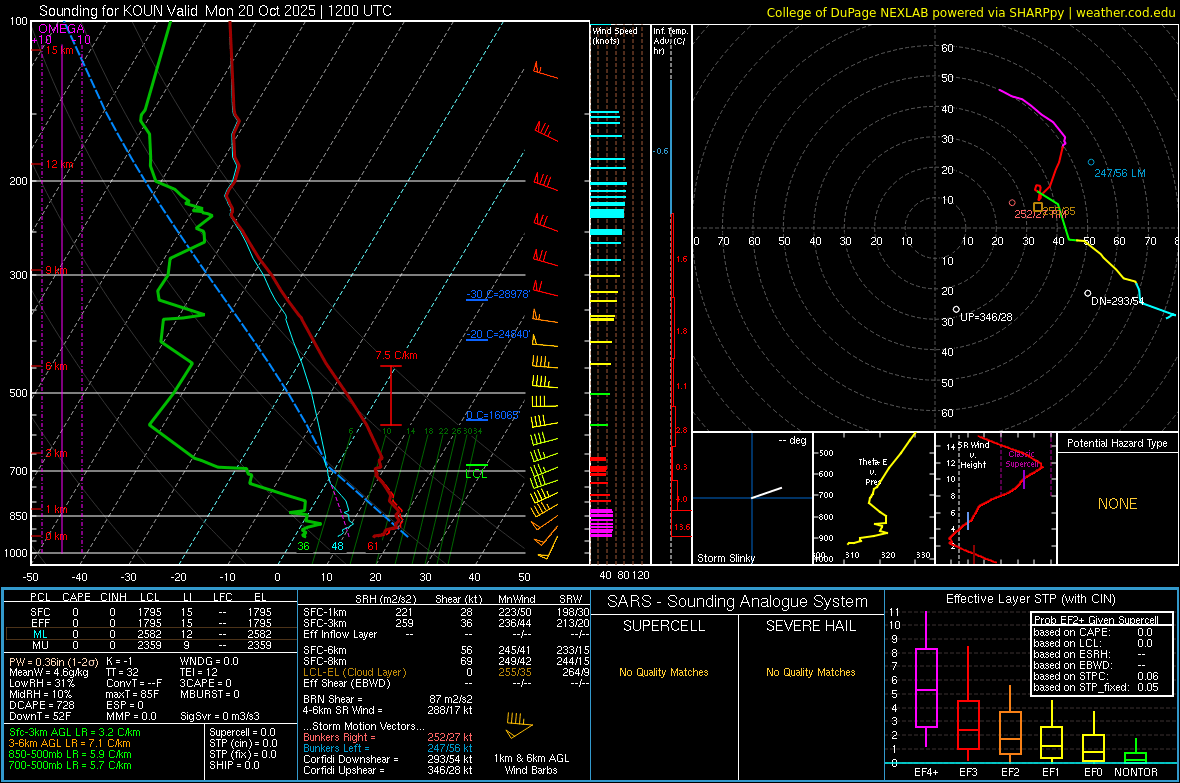Click the 'Corfidi Upshear =' line

388,770
